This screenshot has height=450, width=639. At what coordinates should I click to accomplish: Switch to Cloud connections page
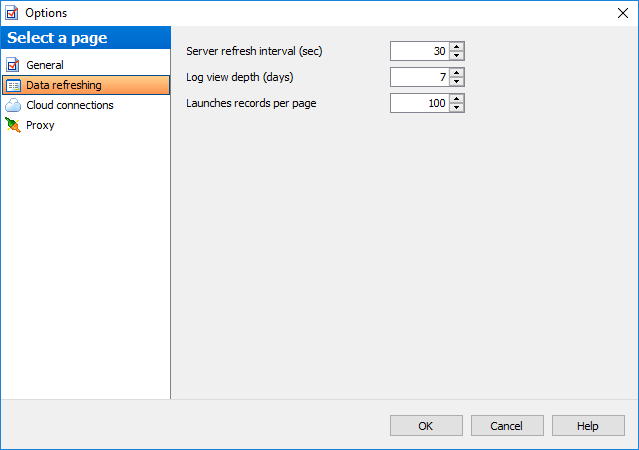(69, 105)
